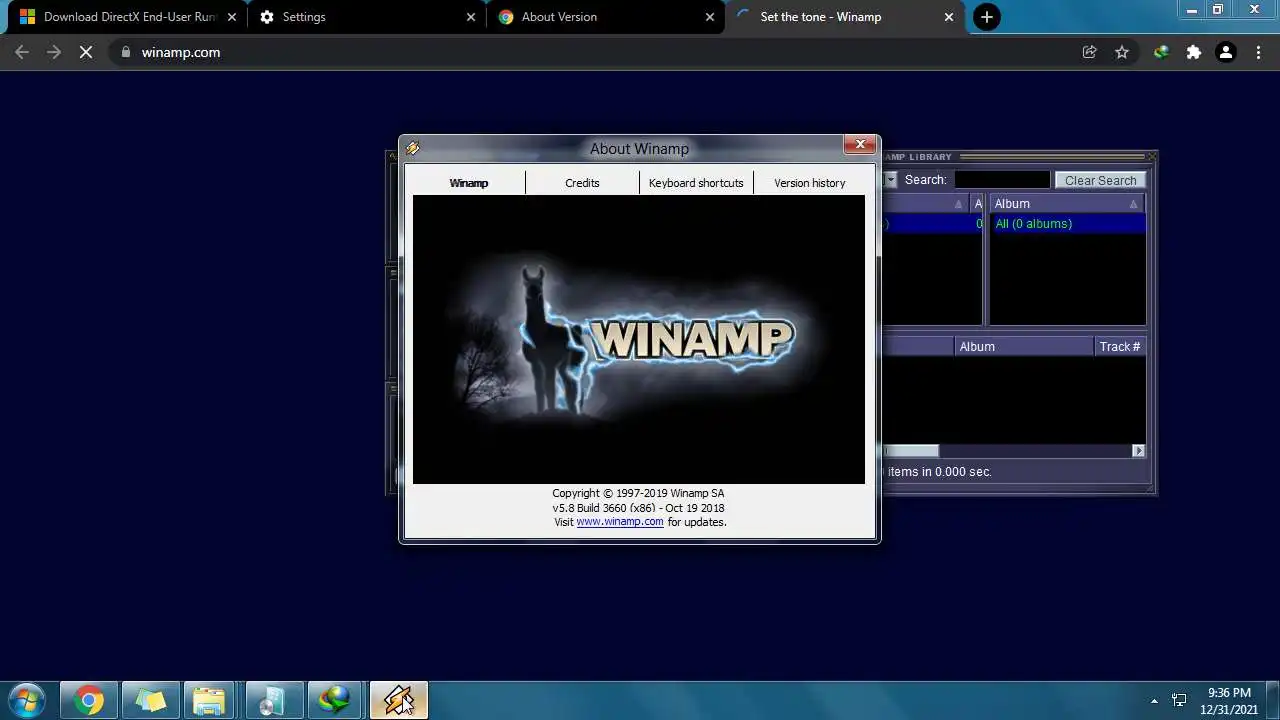Select All (0 albums) row

coord(1067,224)
